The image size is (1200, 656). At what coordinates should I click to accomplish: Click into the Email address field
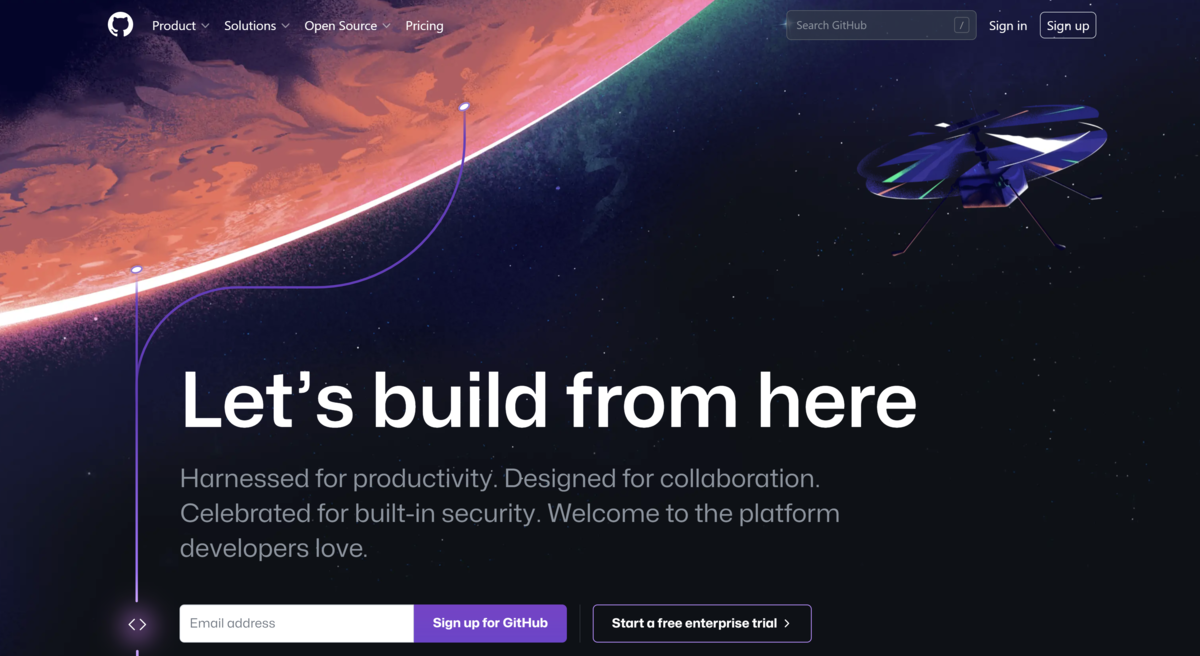point(297,623)
